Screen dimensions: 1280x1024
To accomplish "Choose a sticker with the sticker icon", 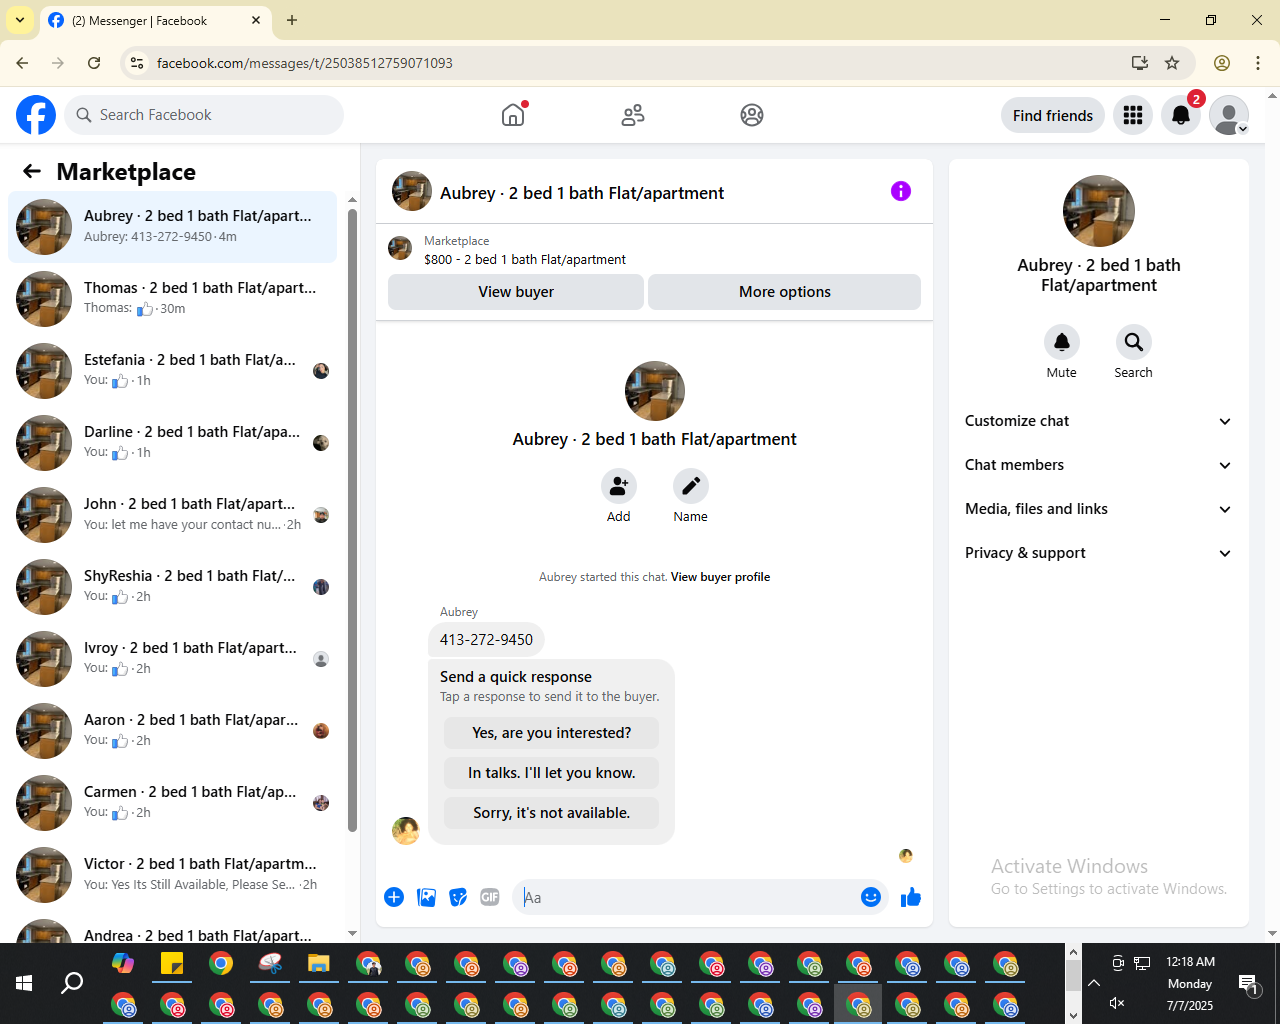I will point(458,897).
